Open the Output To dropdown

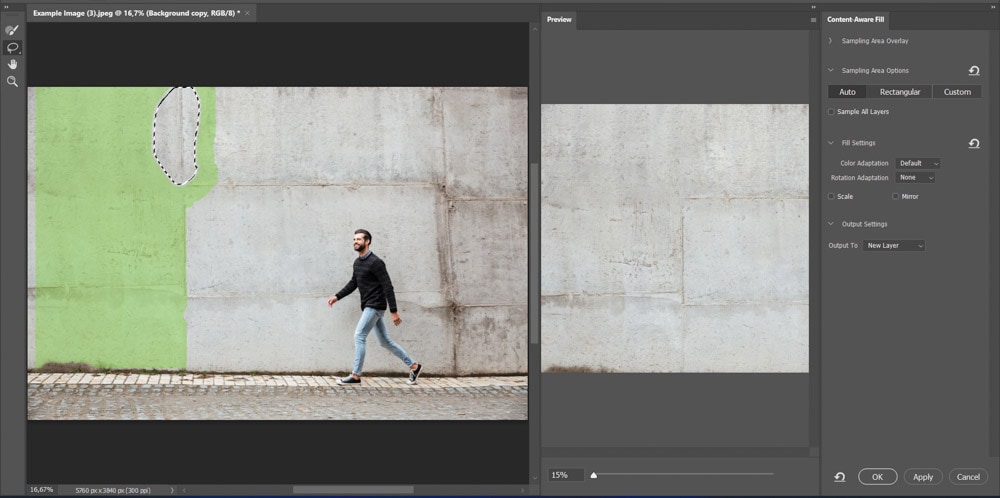(x=893, y=245)
